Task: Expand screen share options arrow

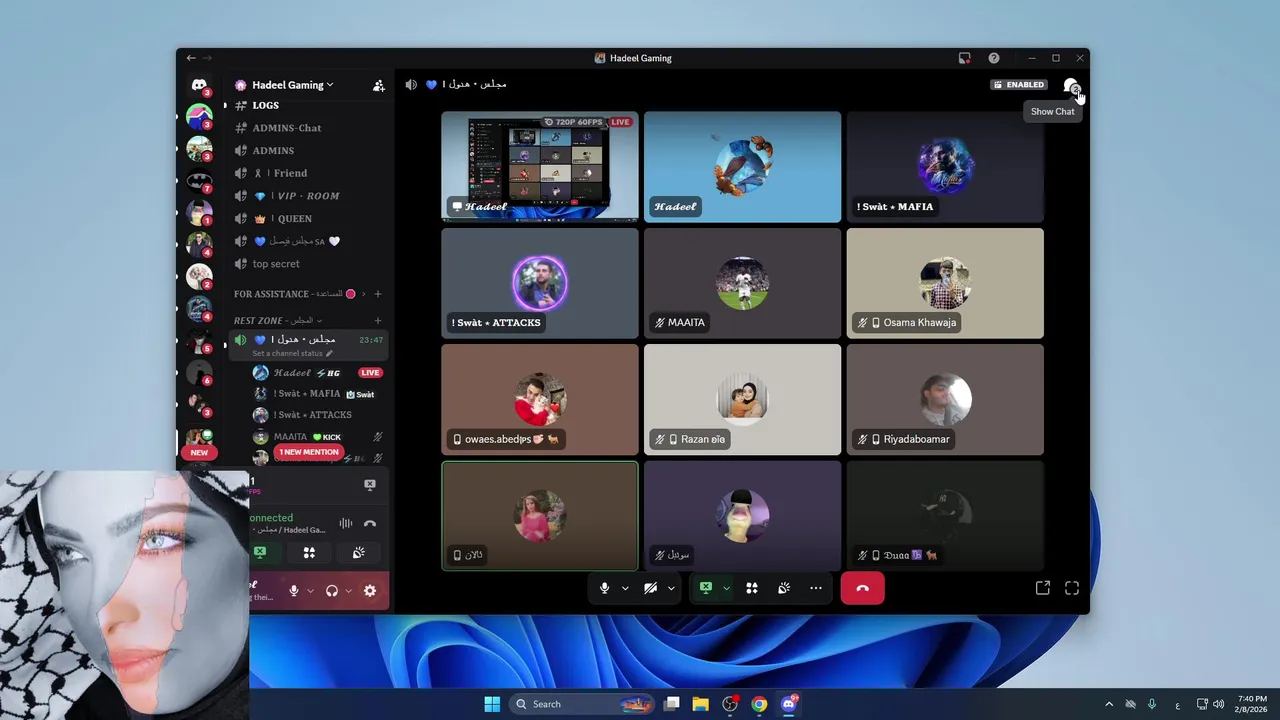Action: [726, 588]
